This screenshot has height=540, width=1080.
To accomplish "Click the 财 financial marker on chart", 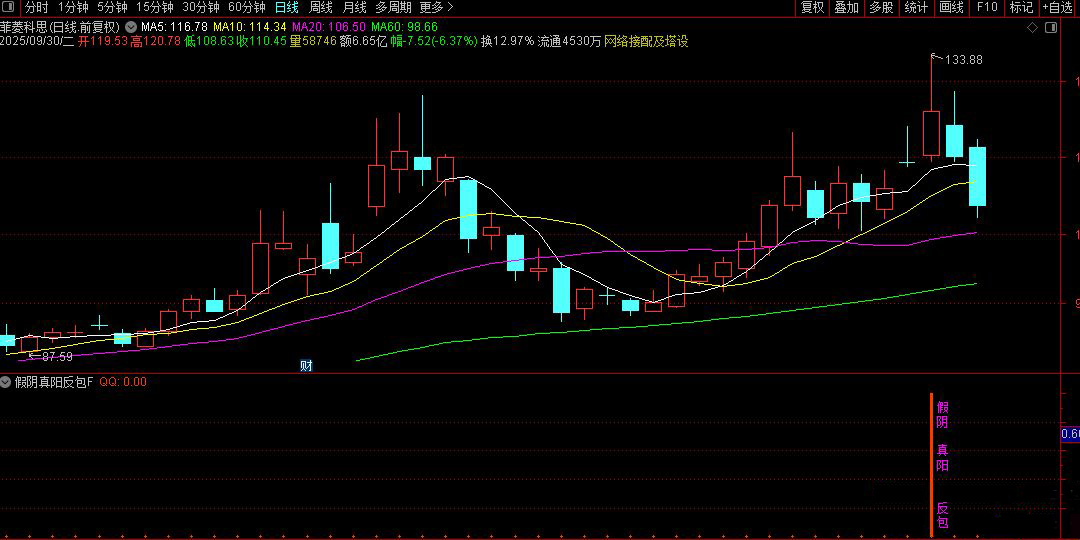I will 307,366.
